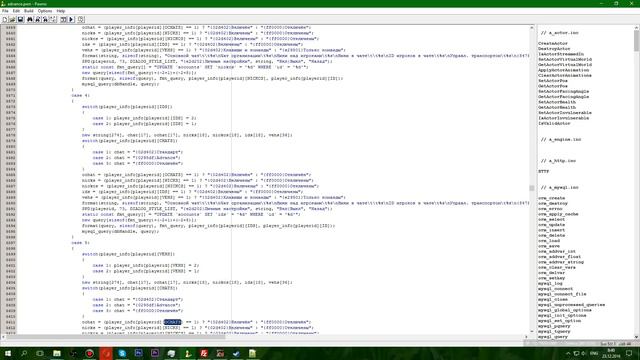This screenshot has height=360, width=640.
Task: Click the highlighted selected word in the editor
Action: point(172,322)
